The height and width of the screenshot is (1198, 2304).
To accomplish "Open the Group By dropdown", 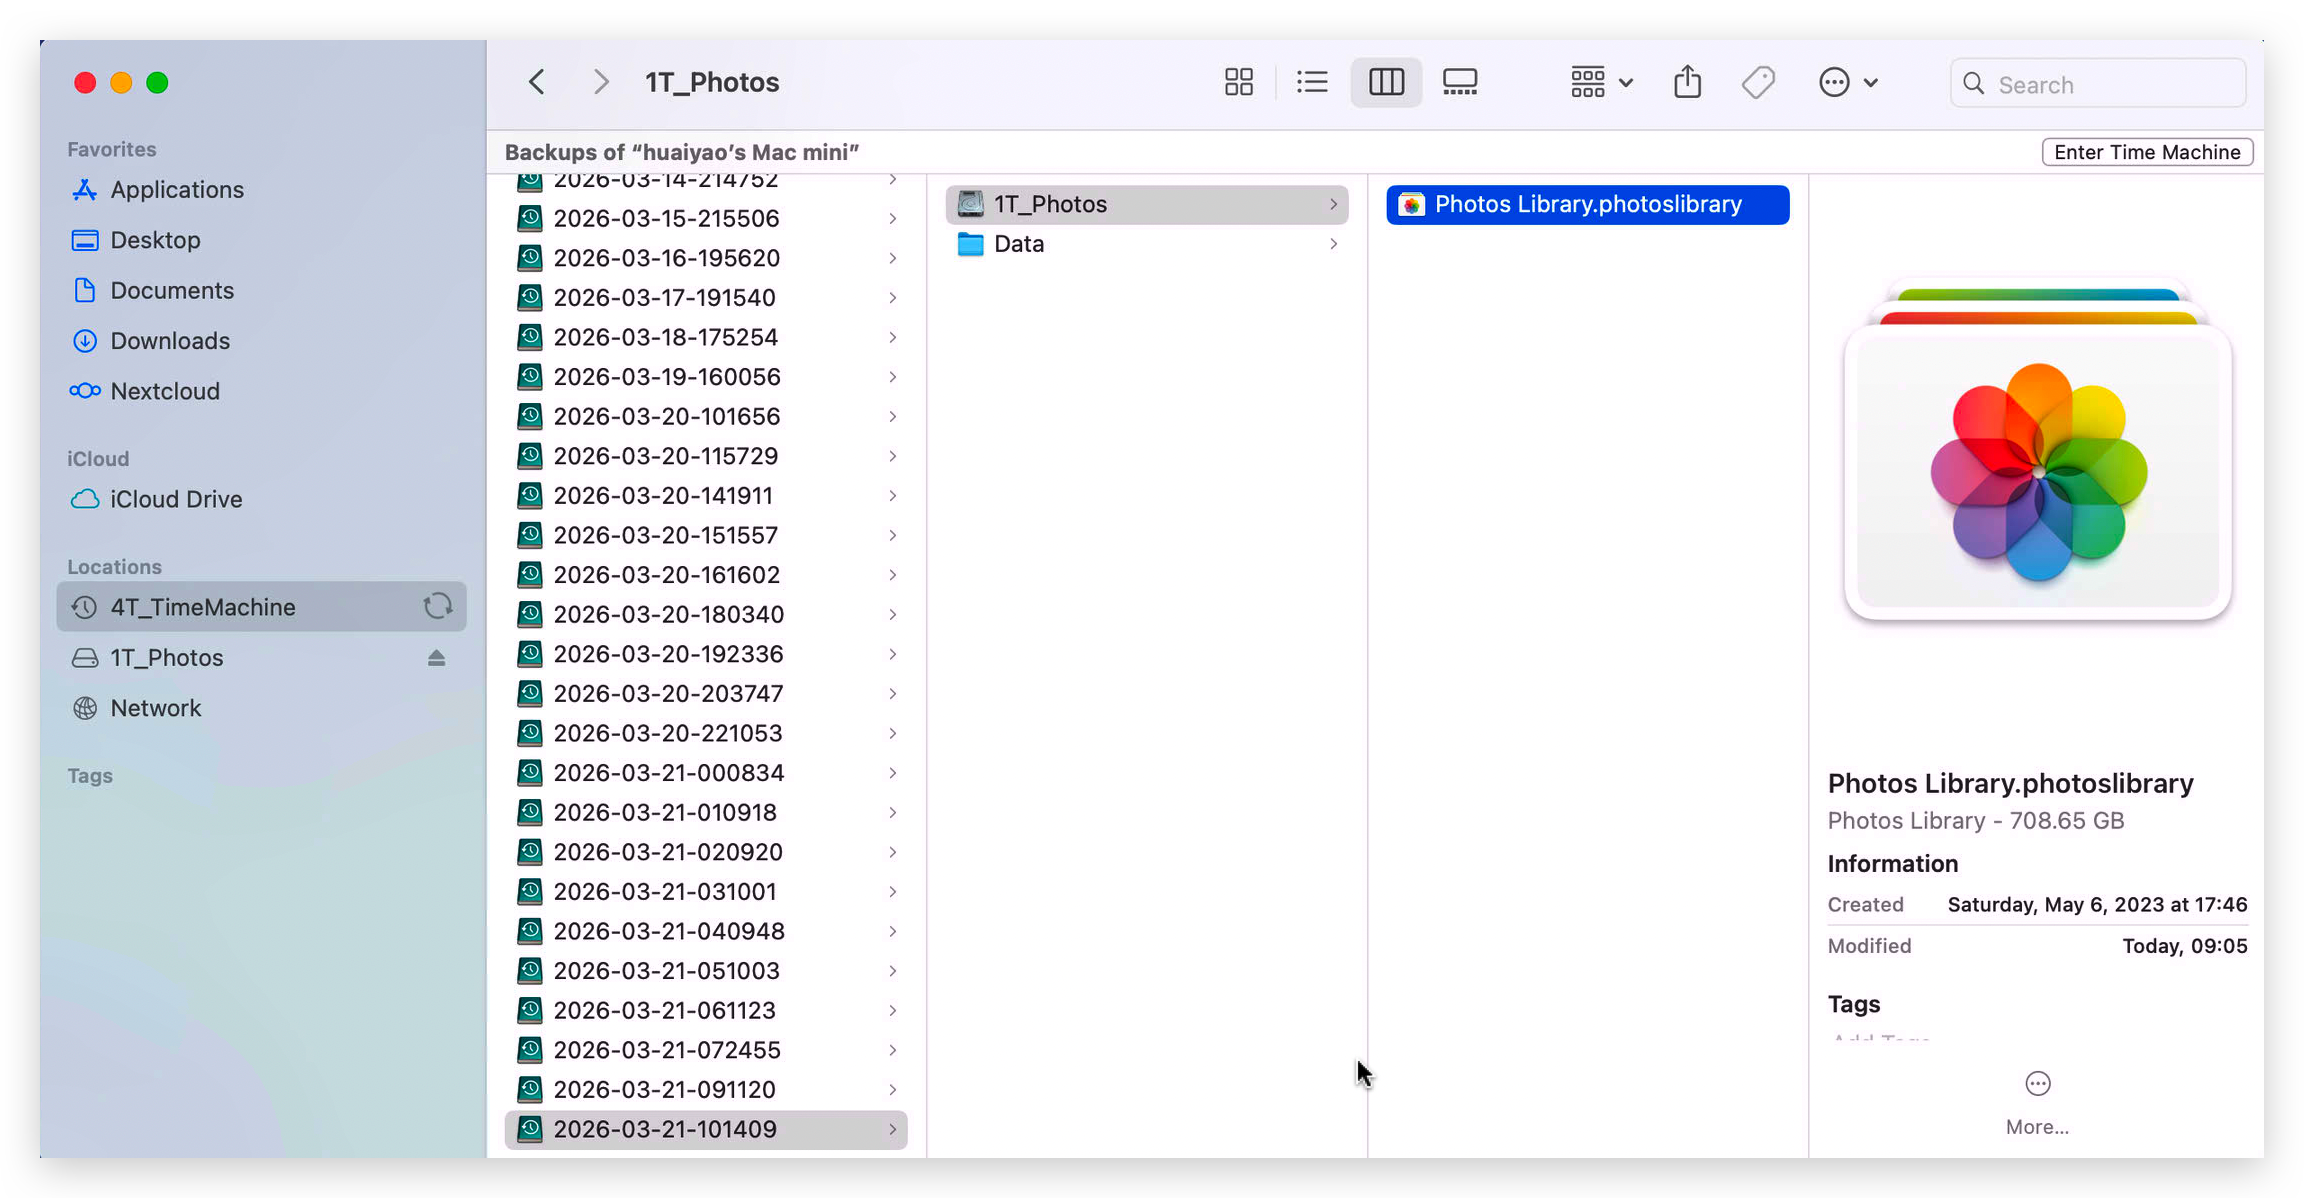I will [x=1601, y=82].
